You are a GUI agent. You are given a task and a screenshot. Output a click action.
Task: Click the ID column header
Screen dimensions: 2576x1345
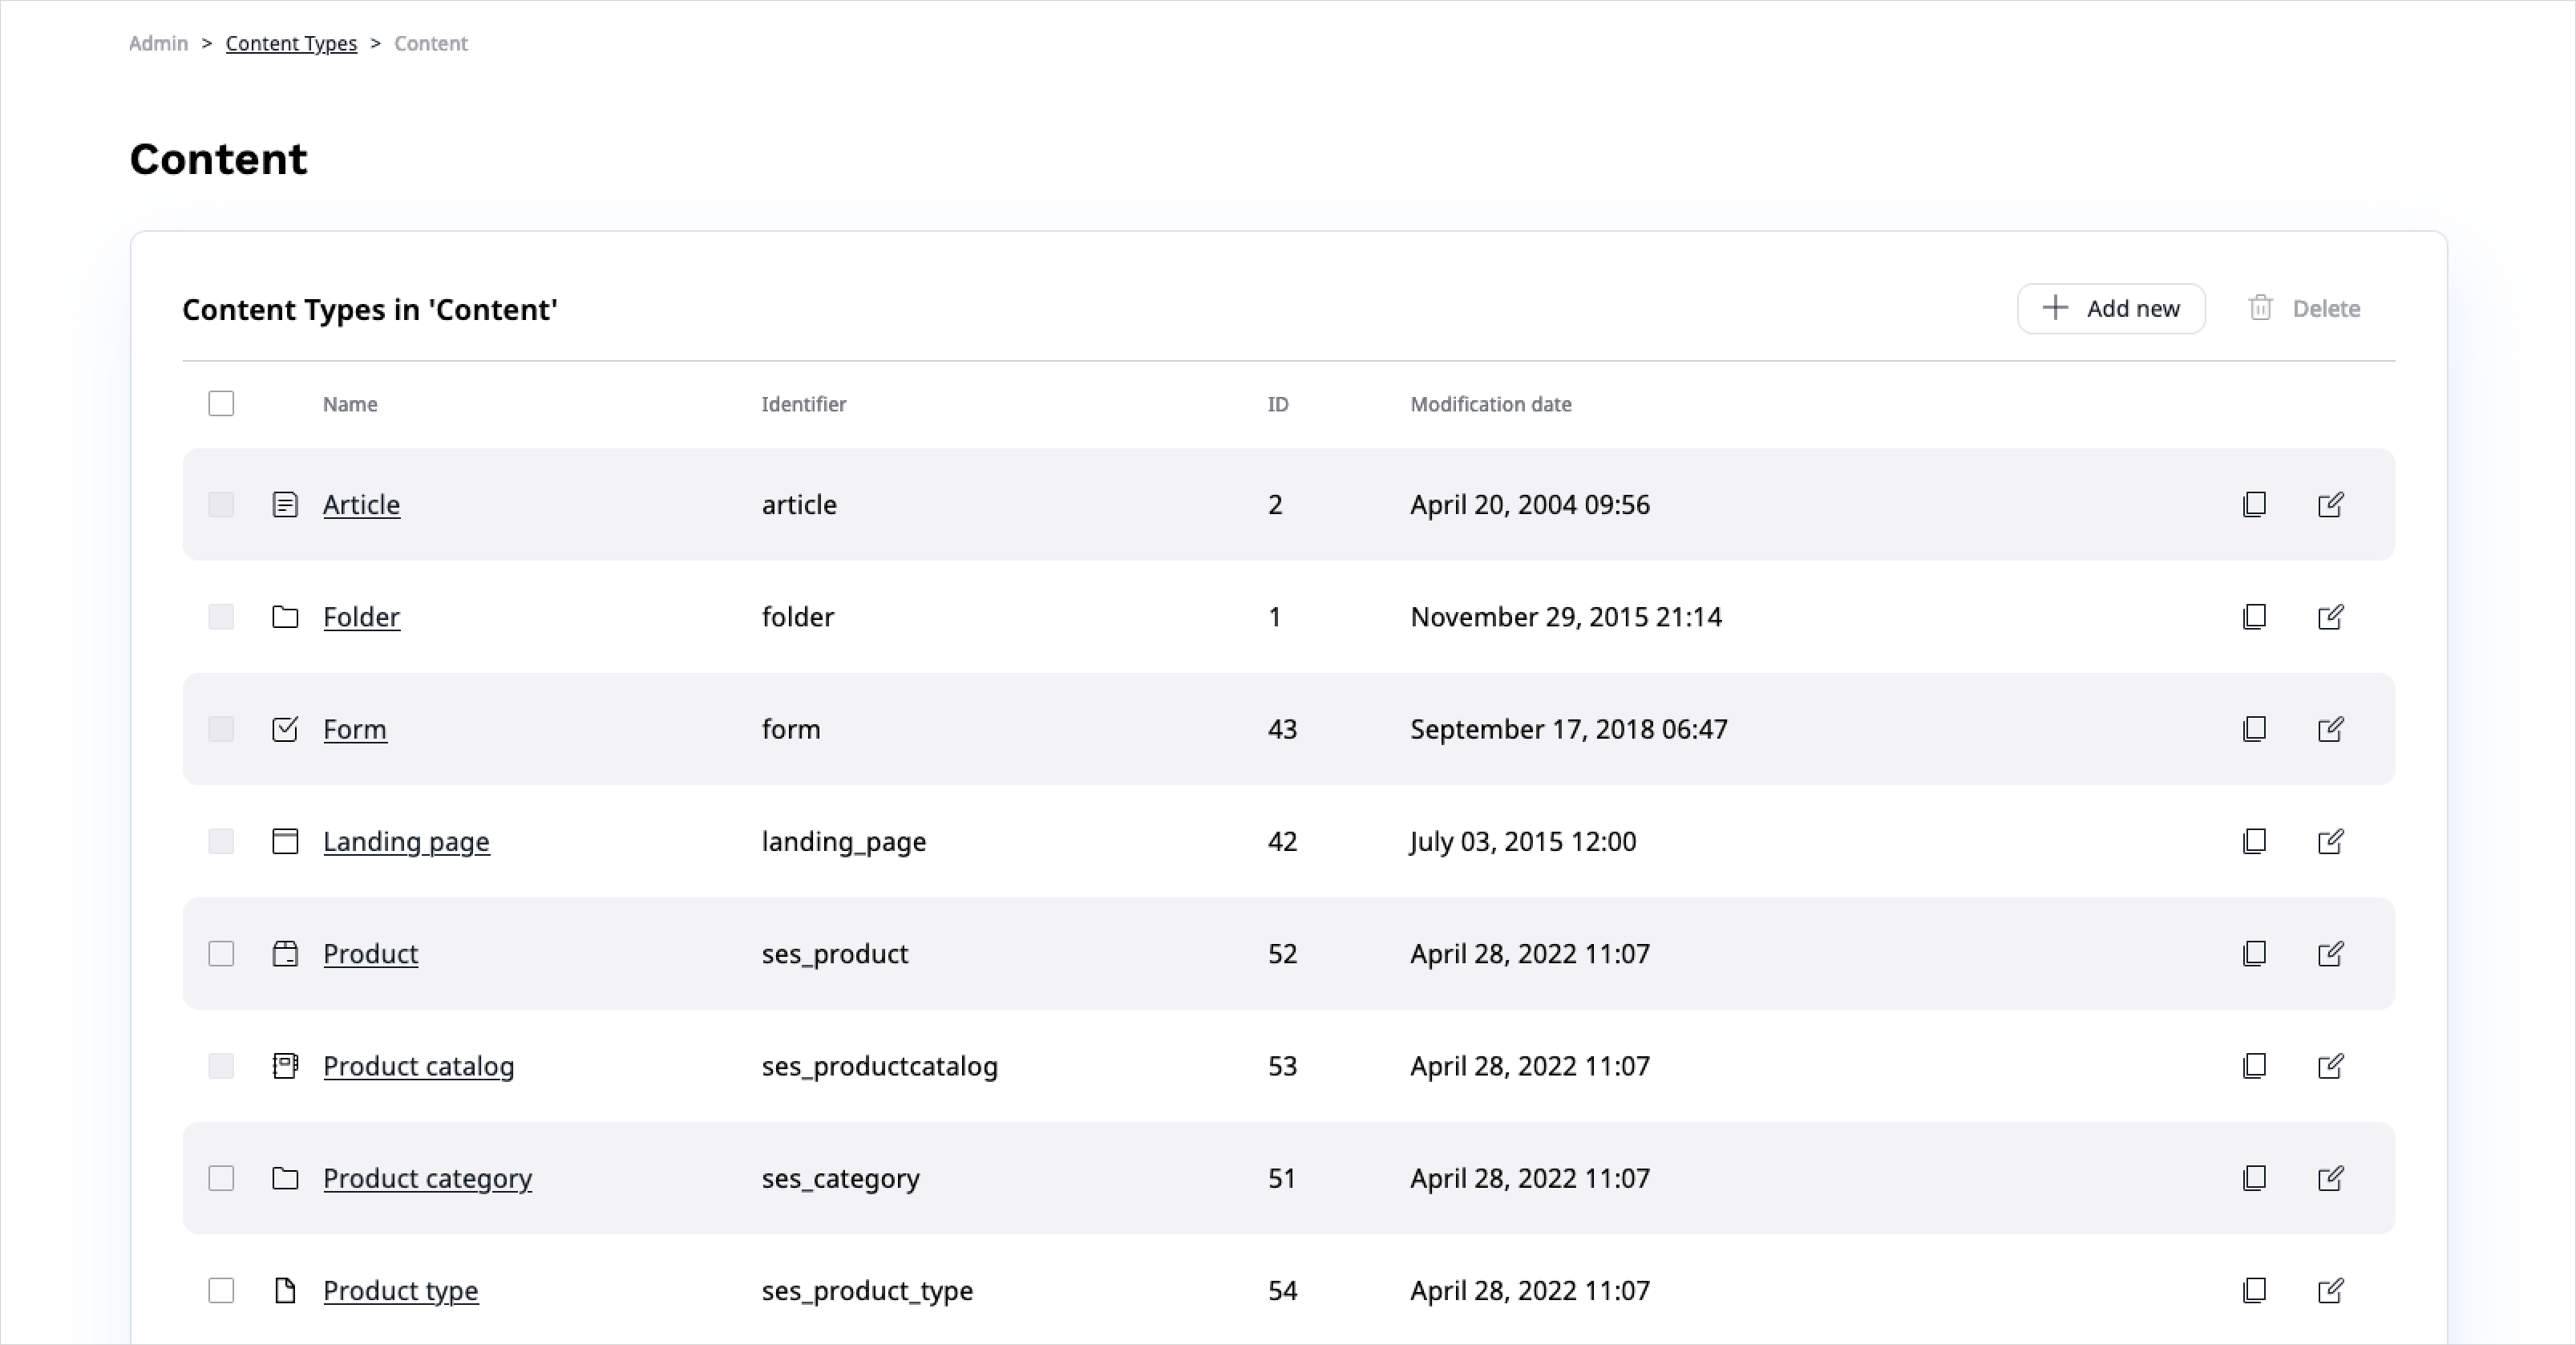pyautogui.click(x=1278, y=404)
